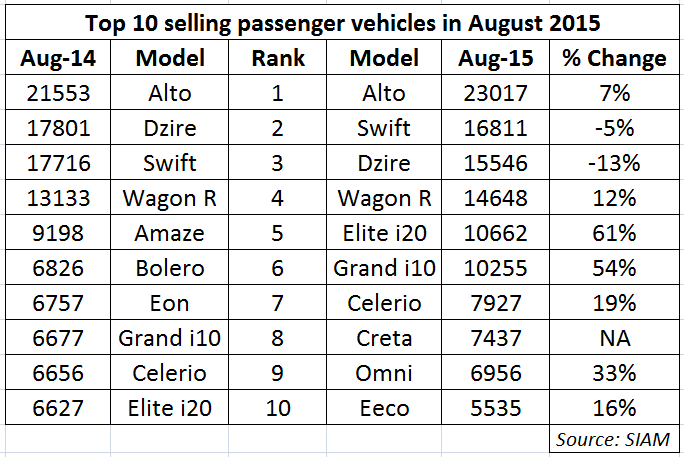The width and height of the screenshot is (684, 457).
Task: Select the Creta model cell
Action: (x=392, y=338)
